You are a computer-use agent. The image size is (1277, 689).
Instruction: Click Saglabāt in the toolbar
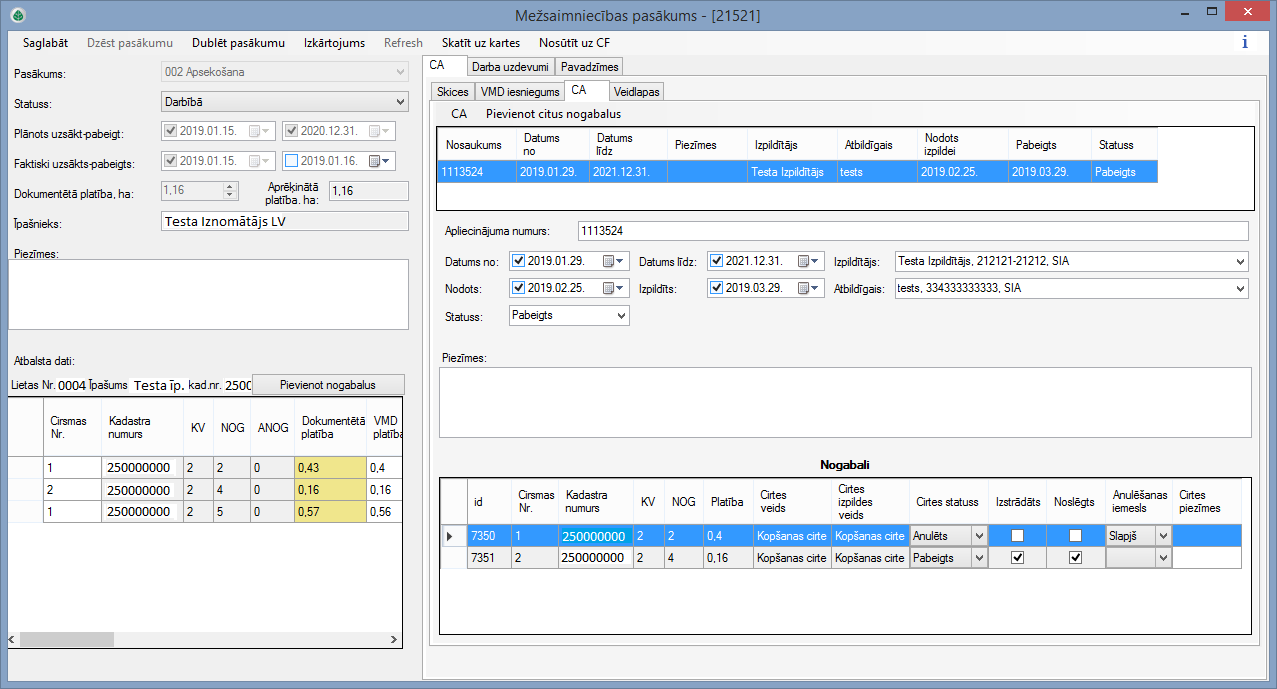45,43
